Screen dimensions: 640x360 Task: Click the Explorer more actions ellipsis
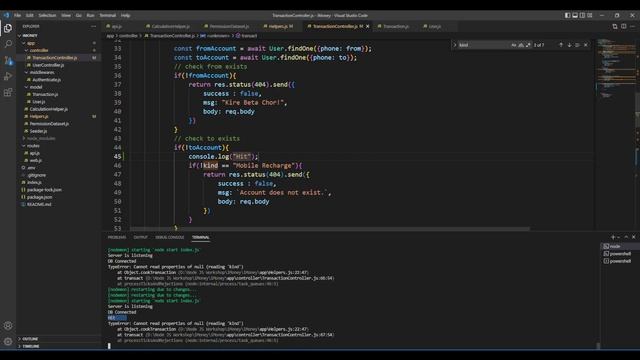(x=93, y=26)
